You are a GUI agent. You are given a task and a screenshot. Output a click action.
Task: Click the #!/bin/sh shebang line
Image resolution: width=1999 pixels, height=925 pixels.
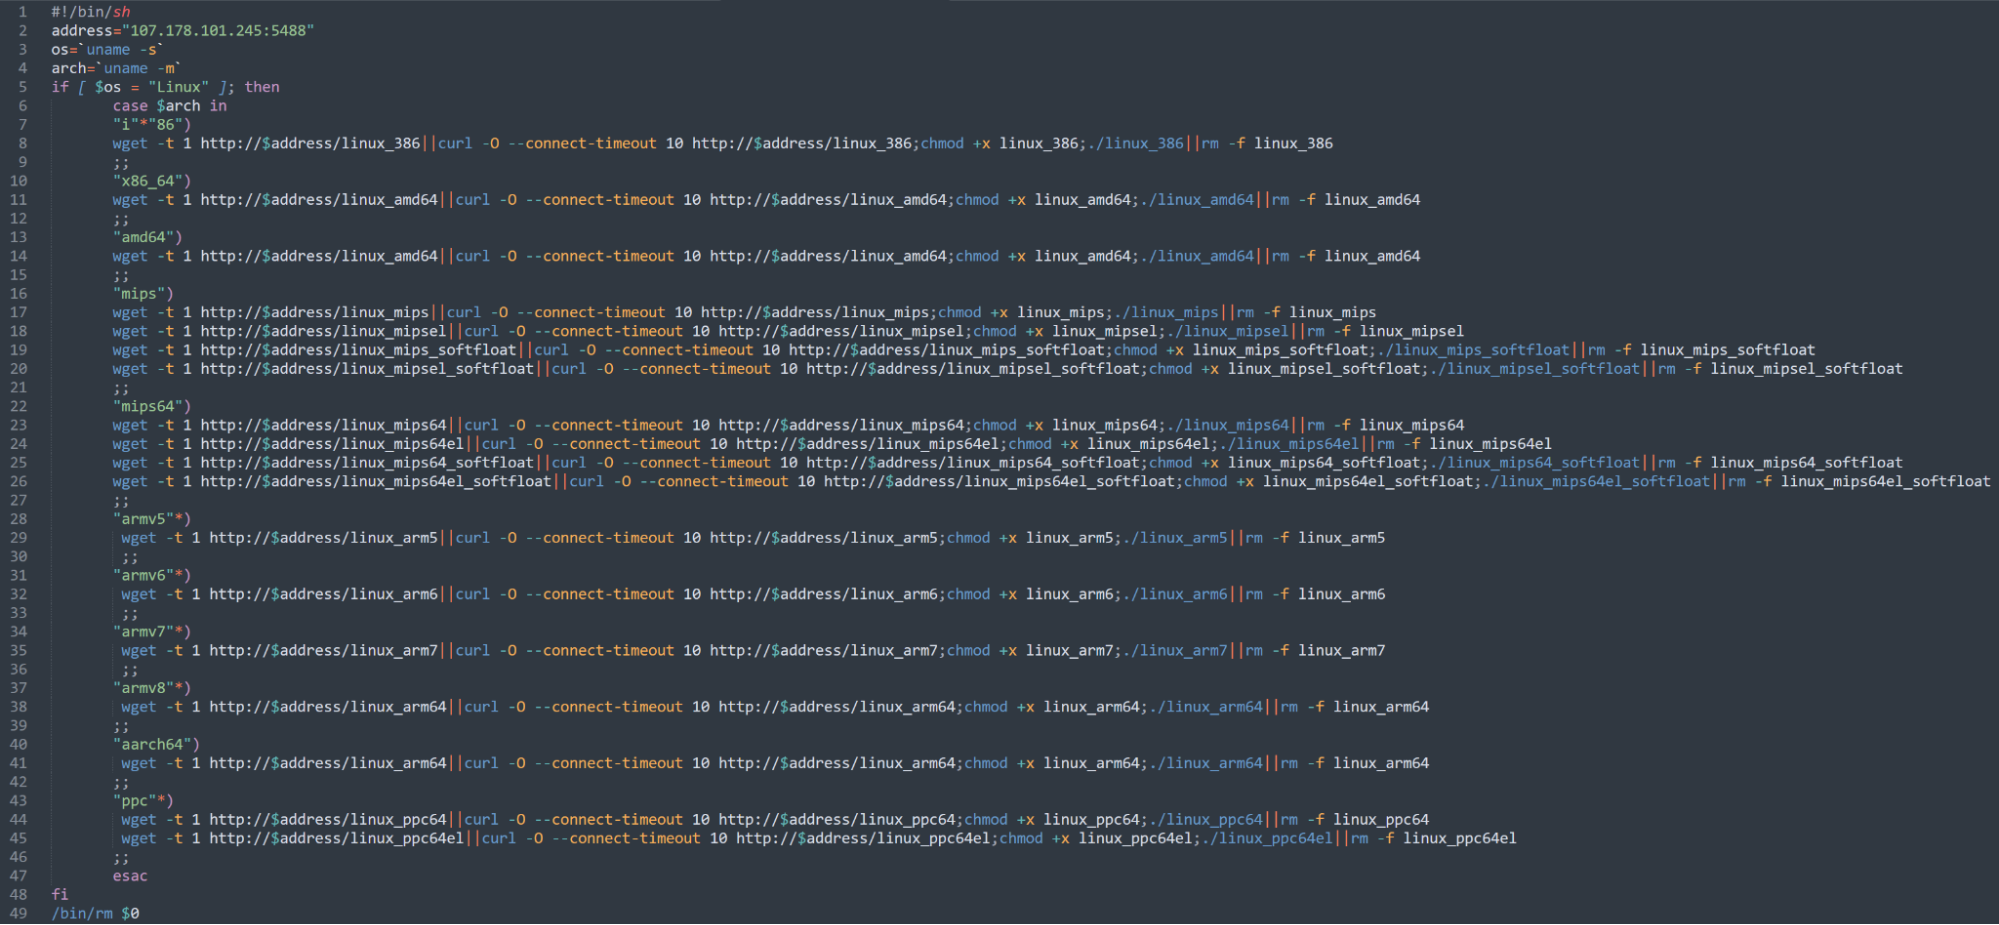coord(91,12)
